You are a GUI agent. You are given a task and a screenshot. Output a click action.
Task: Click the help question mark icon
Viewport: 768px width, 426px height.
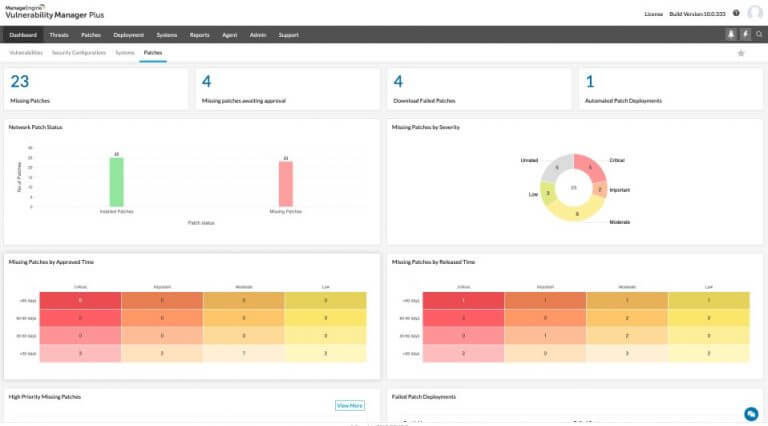coord(736,13)
